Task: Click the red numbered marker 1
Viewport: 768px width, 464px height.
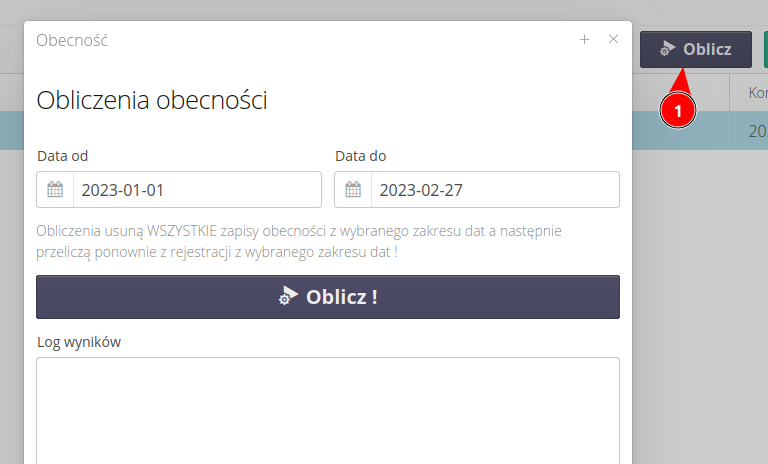Action: pos(678,112)
